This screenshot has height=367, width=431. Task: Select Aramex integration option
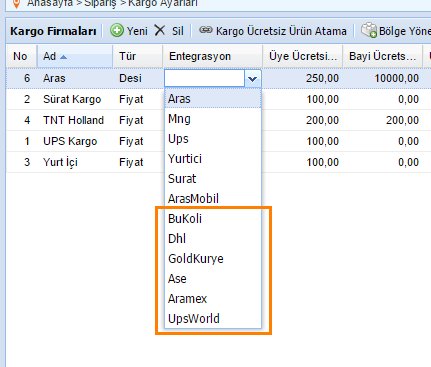click(x=213, y=299)
